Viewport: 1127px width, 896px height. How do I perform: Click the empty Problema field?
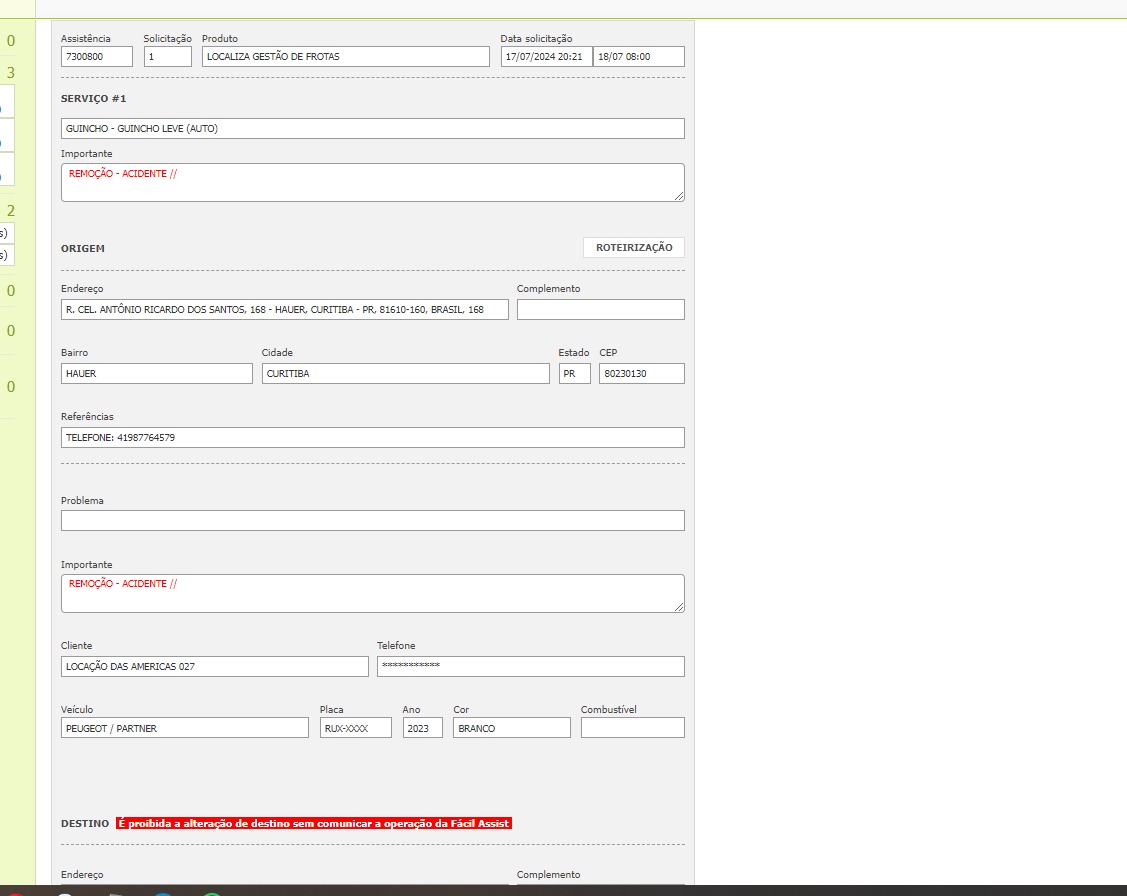pyautogui.click(x=372, y=521)
